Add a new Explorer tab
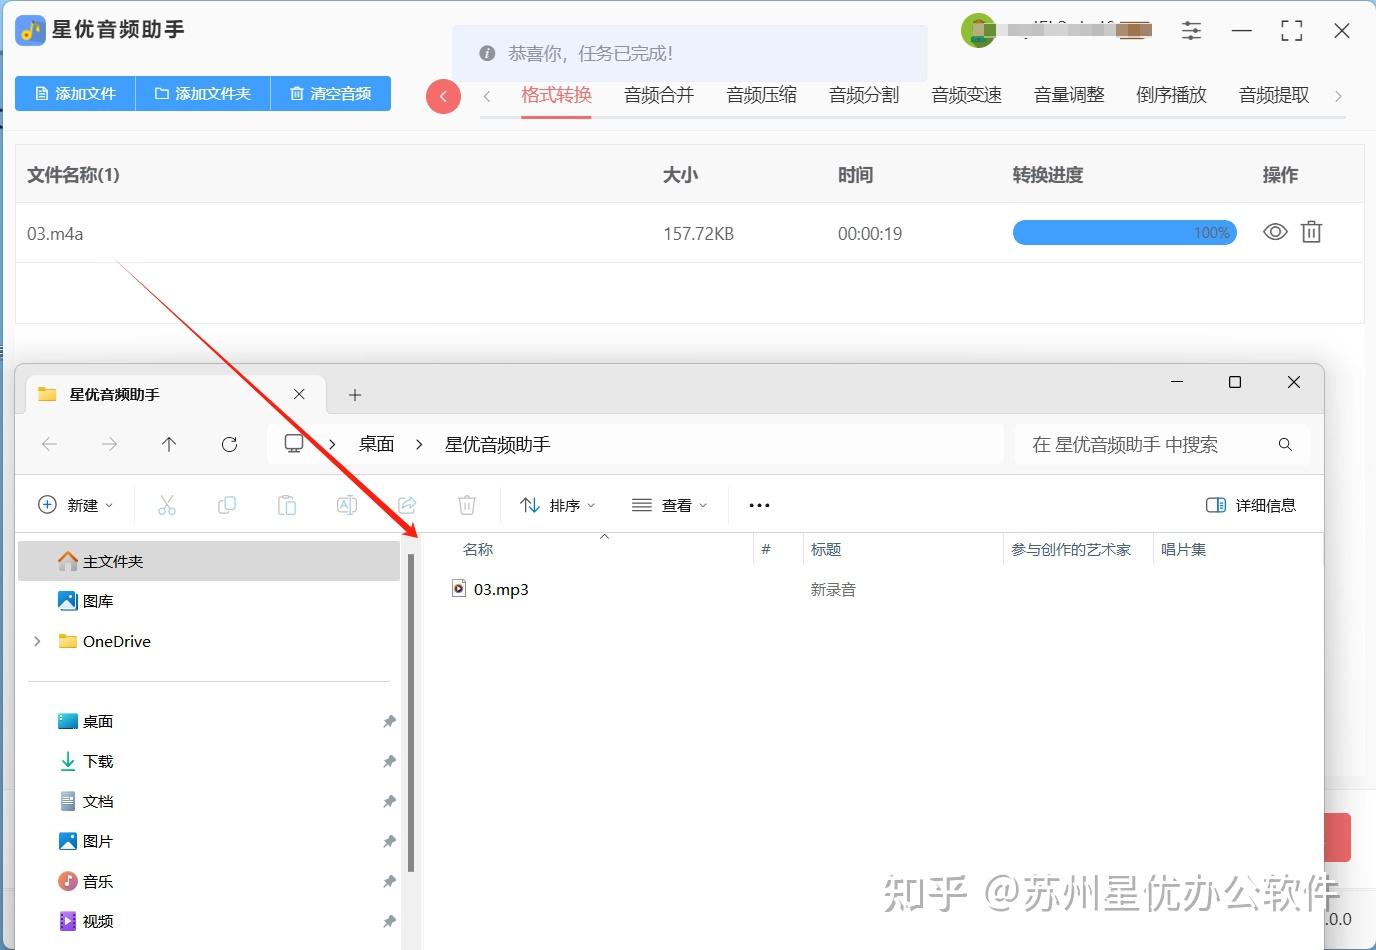1376x950 pixels. point(355,395)
